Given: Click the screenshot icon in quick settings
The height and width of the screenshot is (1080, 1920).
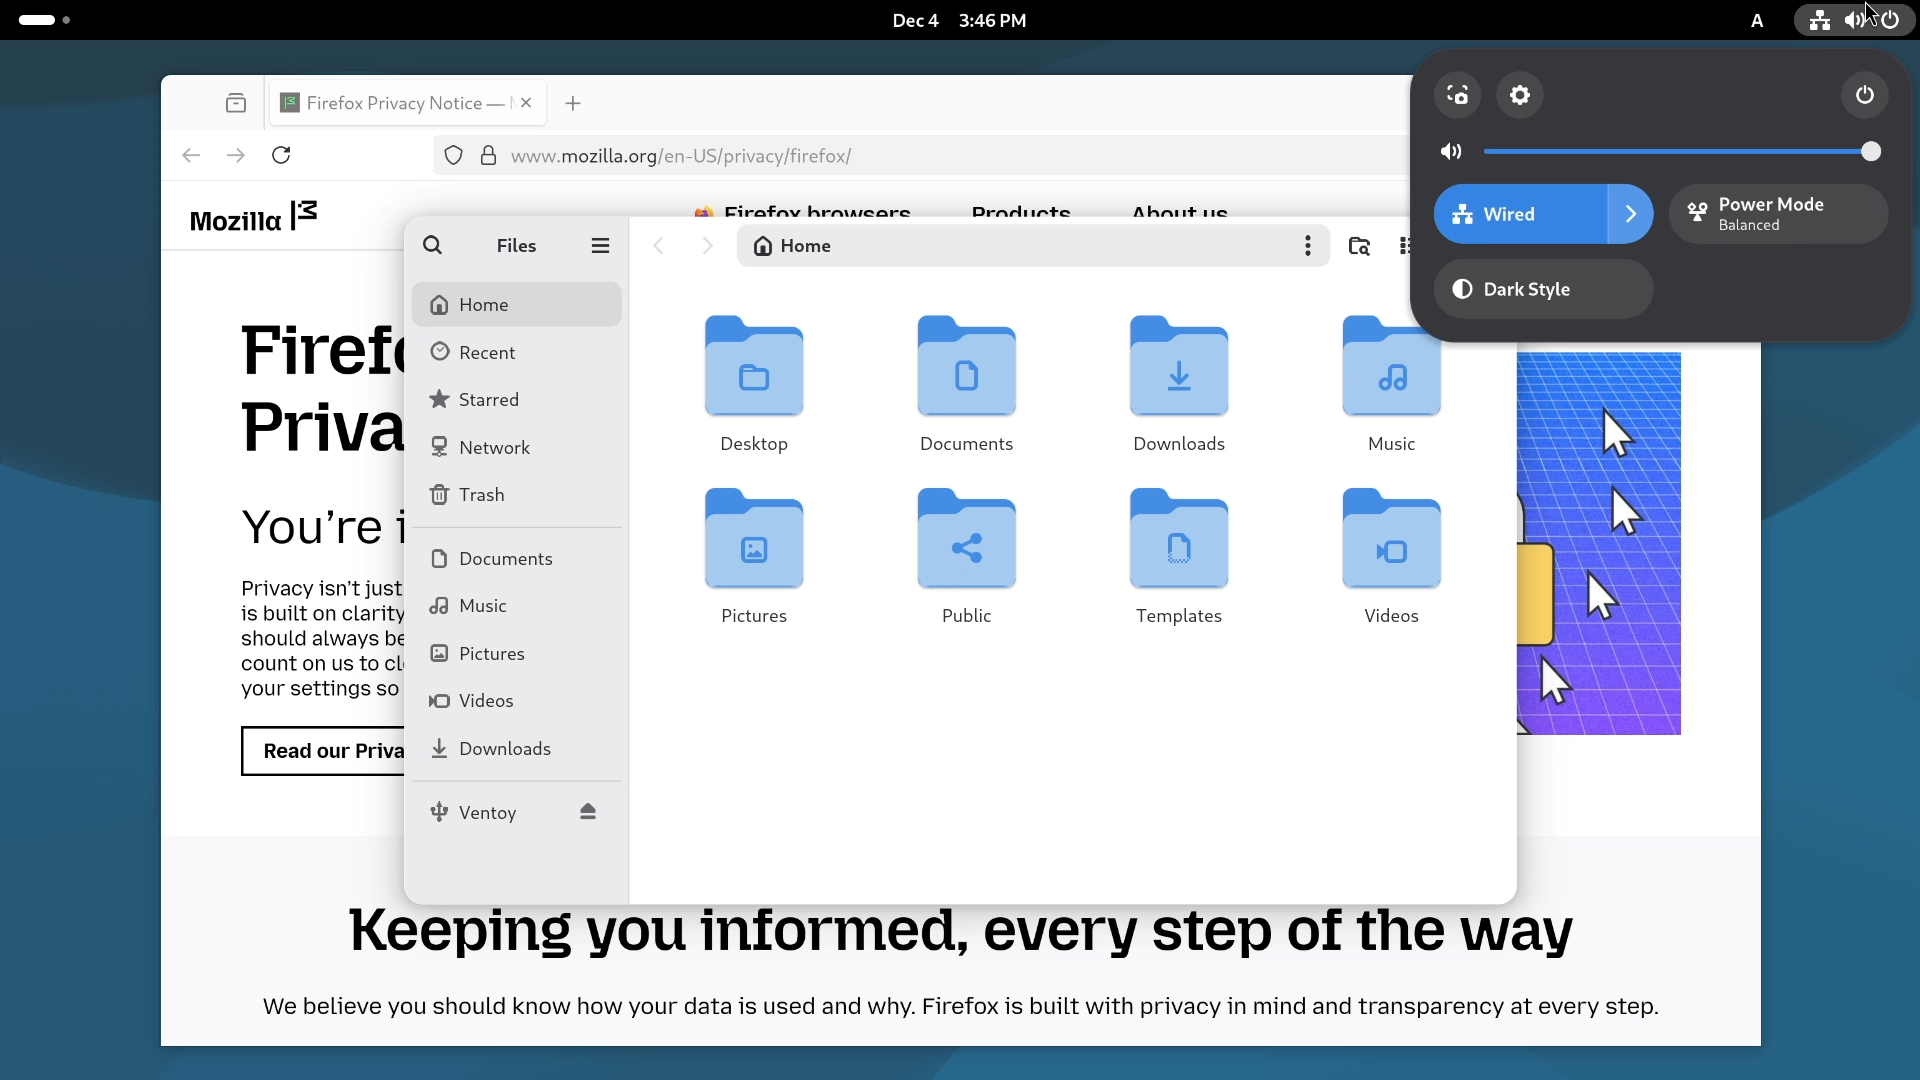Looking at the screenshot, I should coord(1457,95).
